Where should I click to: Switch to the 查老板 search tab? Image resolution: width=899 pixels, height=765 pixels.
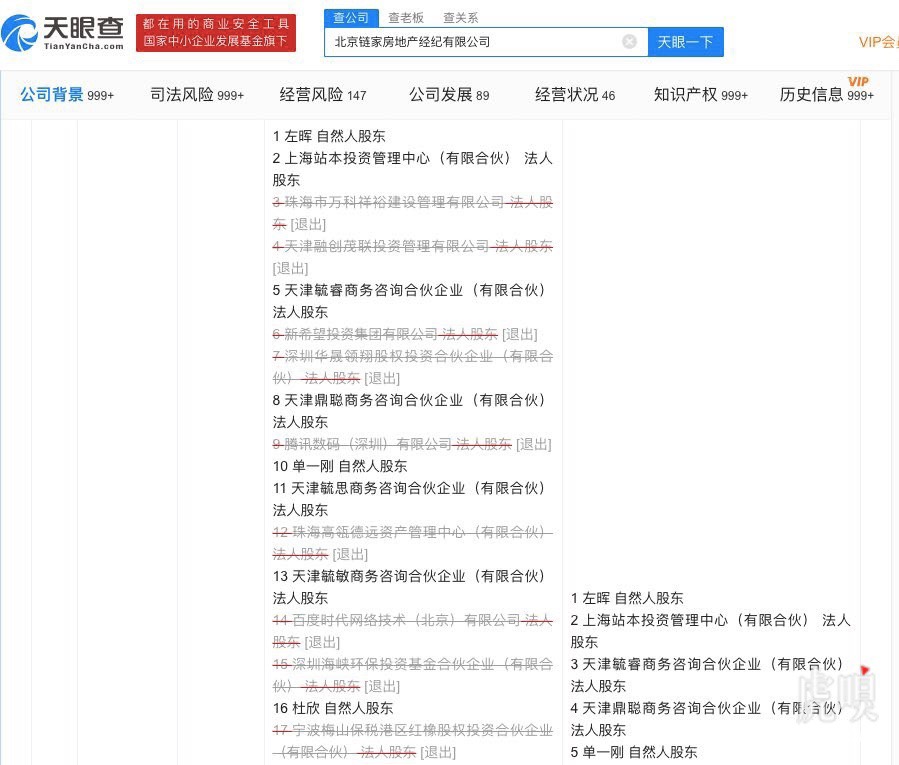tap(406, 18)
